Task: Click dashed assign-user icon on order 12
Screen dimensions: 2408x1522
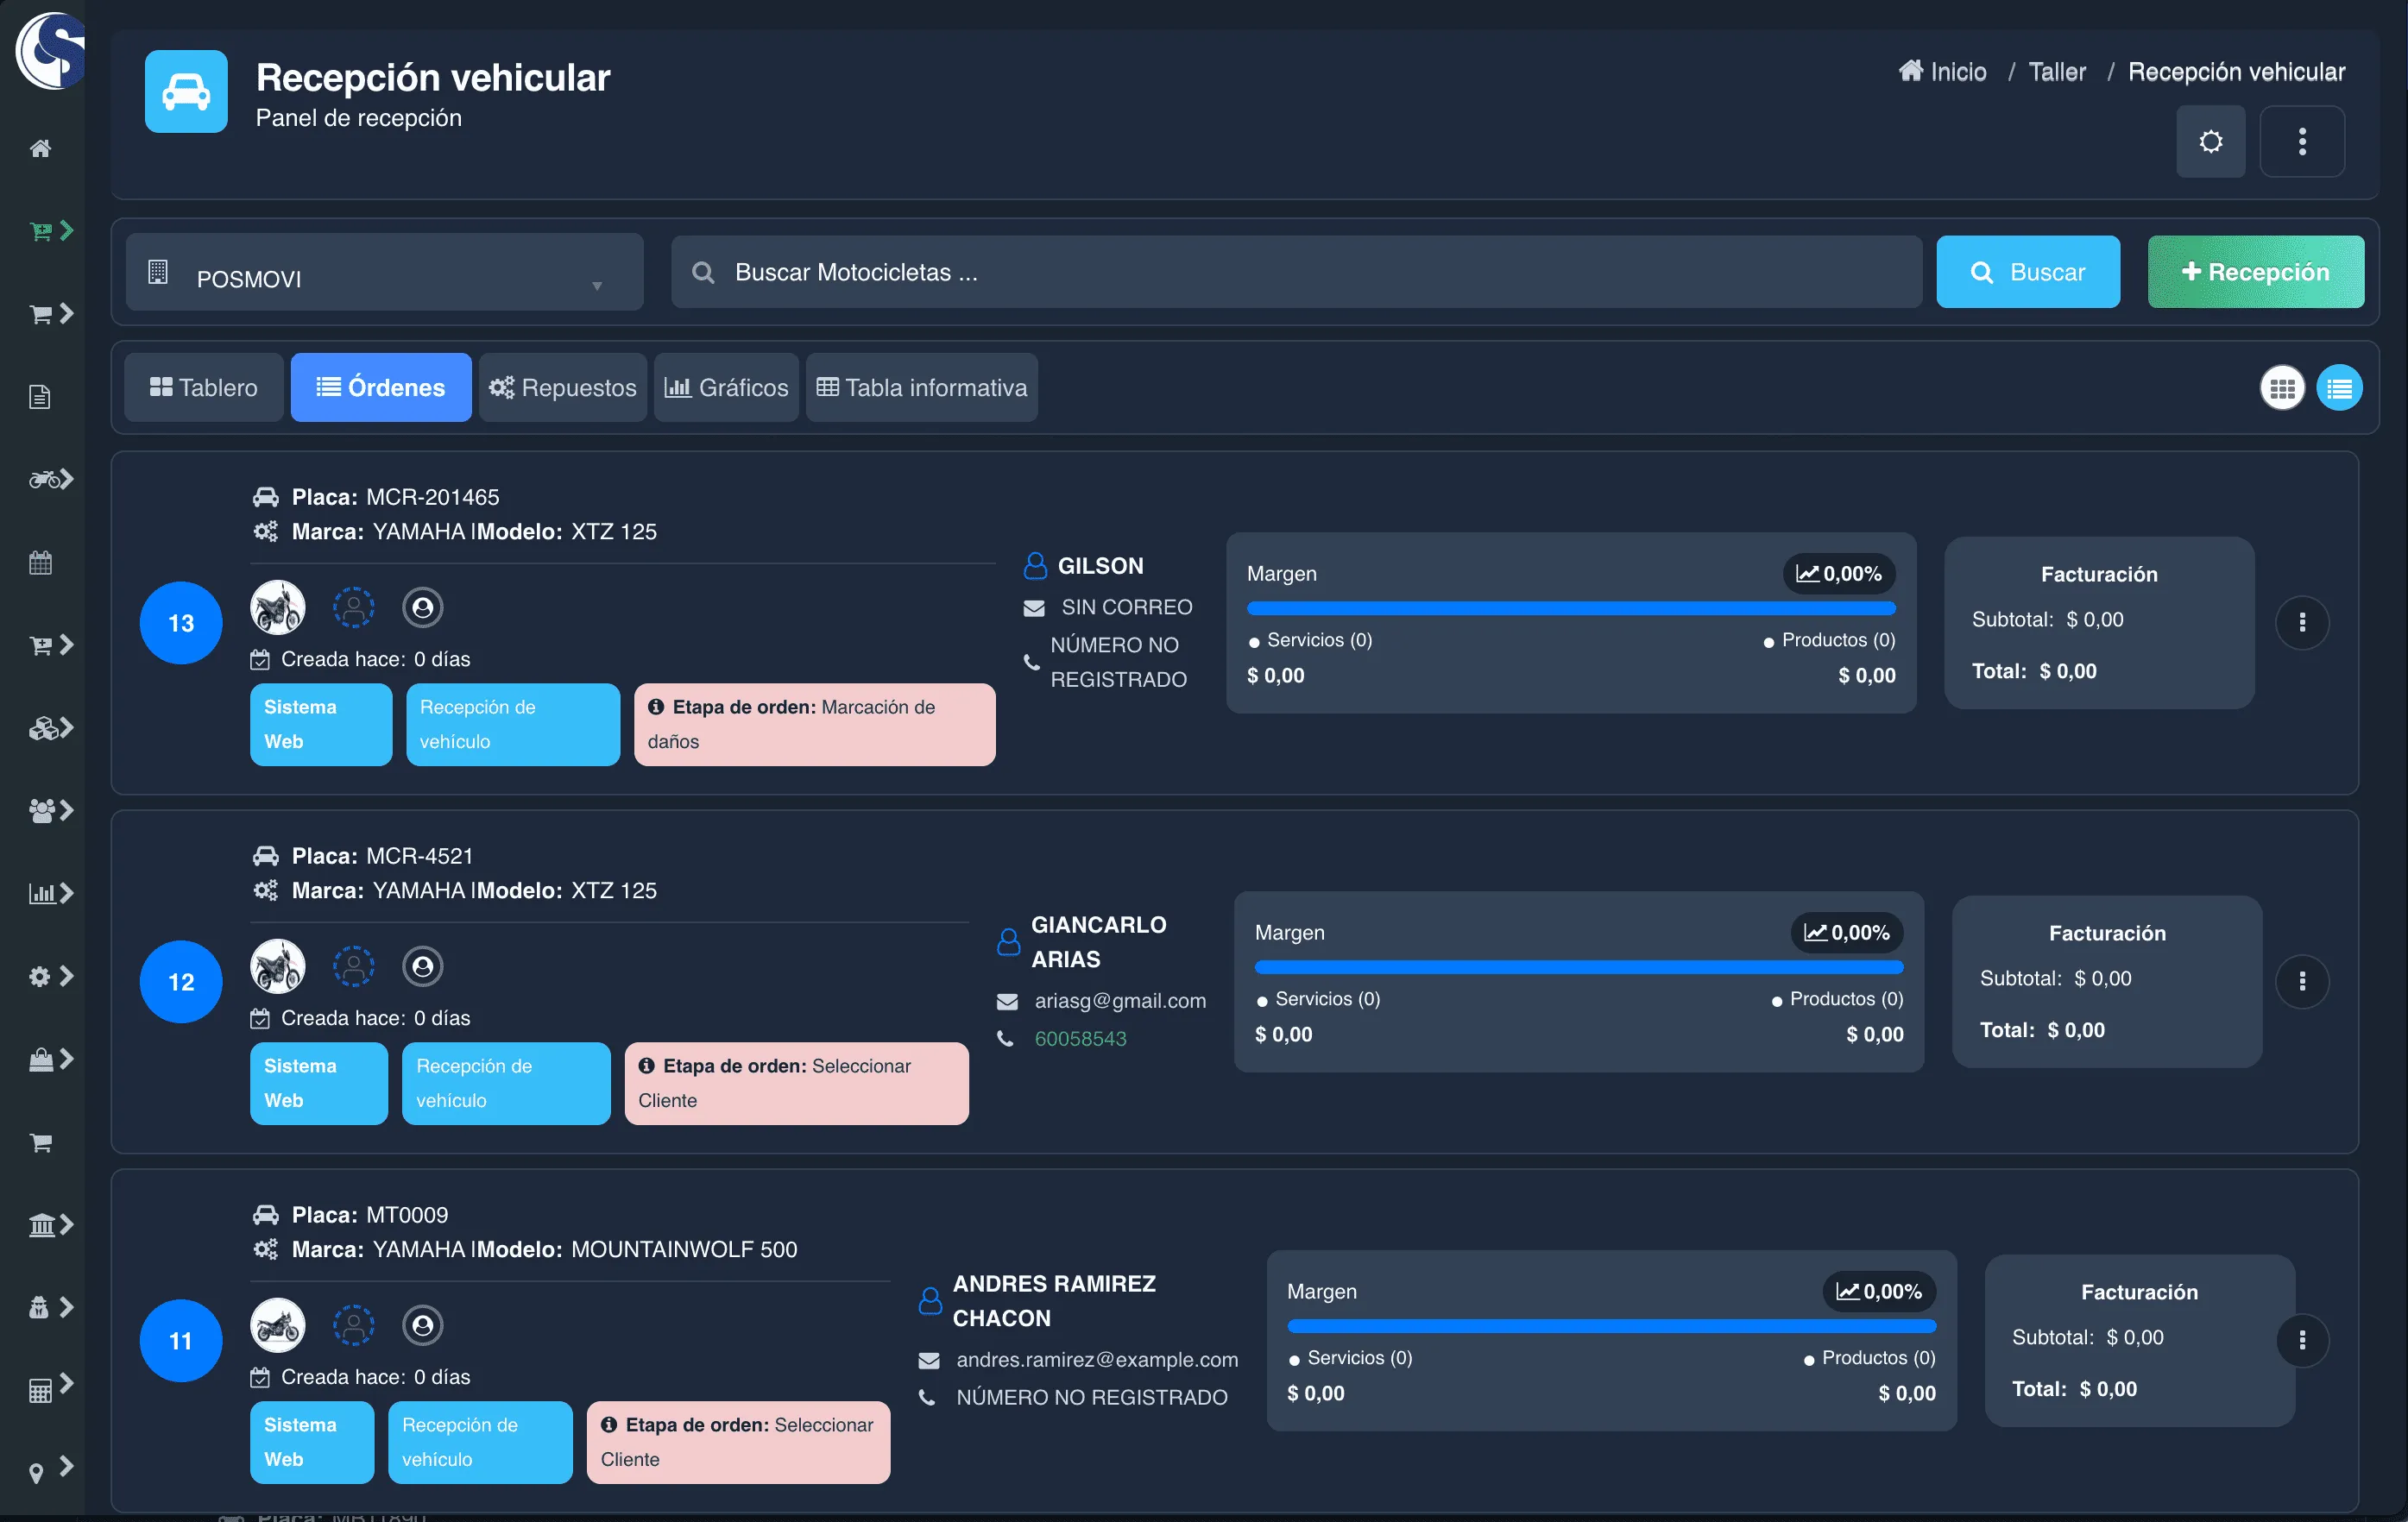Action: click(x=353, y=966)
